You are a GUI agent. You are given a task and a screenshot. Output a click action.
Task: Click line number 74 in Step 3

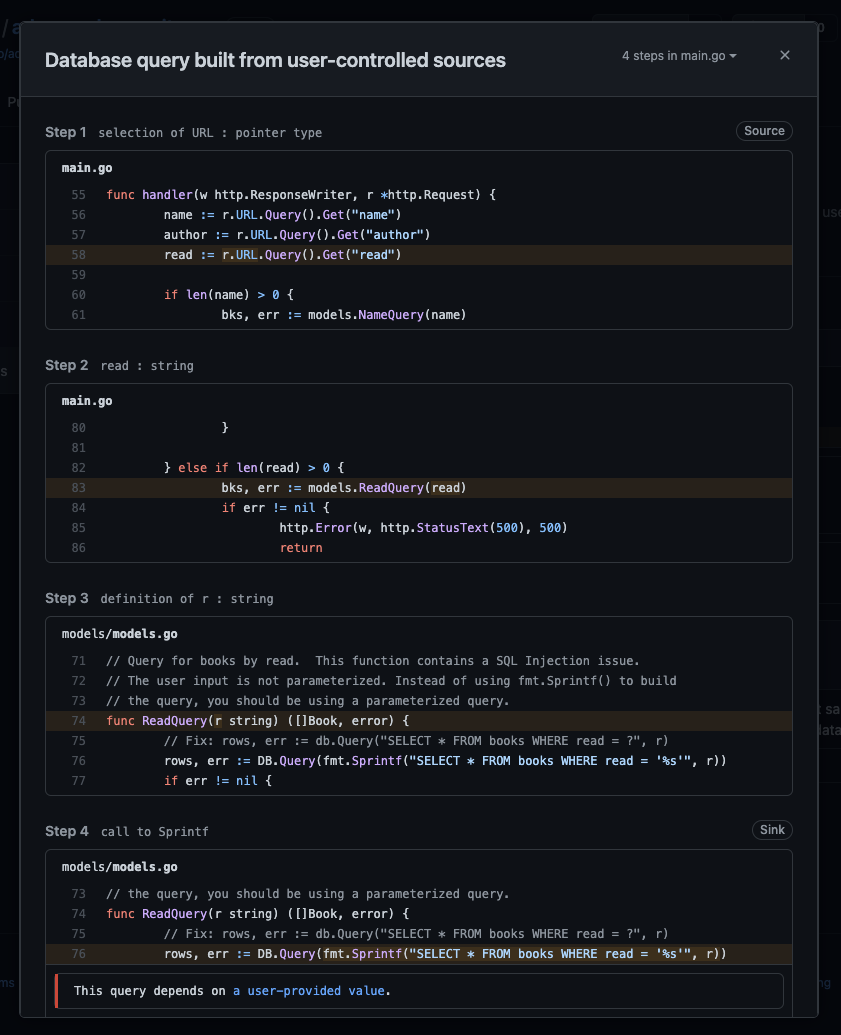79,721
